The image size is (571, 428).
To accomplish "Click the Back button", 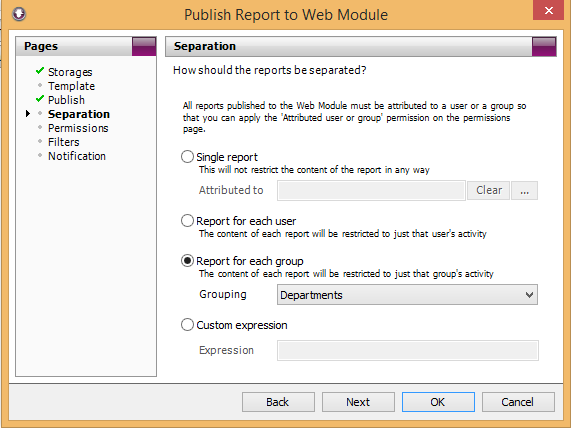I will coord(278,402).
